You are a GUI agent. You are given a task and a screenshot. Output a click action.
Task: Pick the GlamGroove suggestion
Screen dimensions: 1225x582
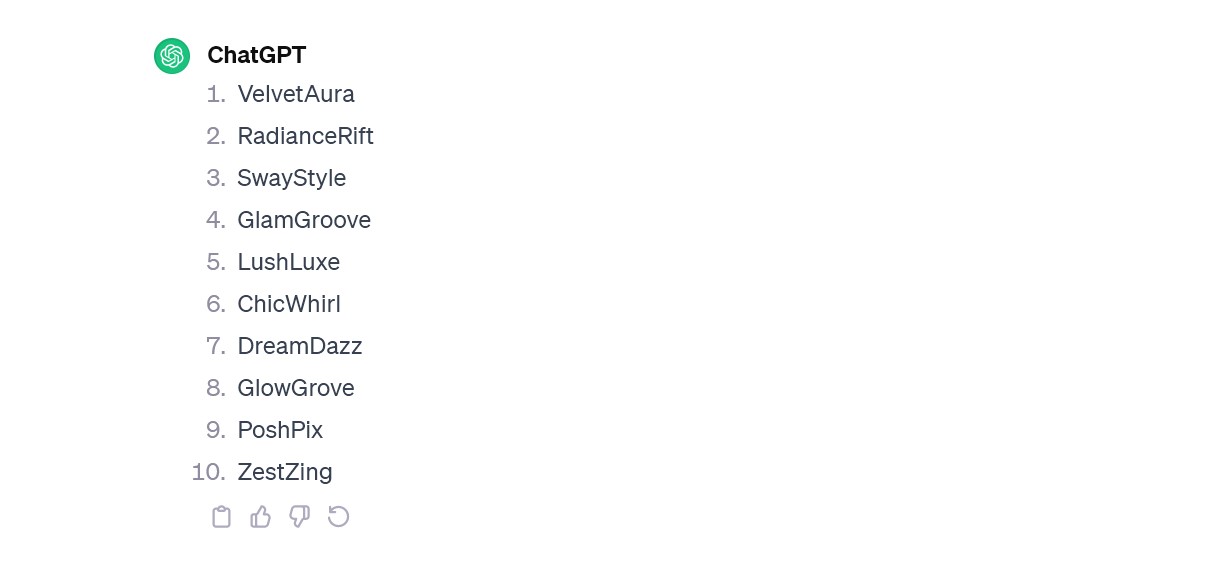point(304,220)
